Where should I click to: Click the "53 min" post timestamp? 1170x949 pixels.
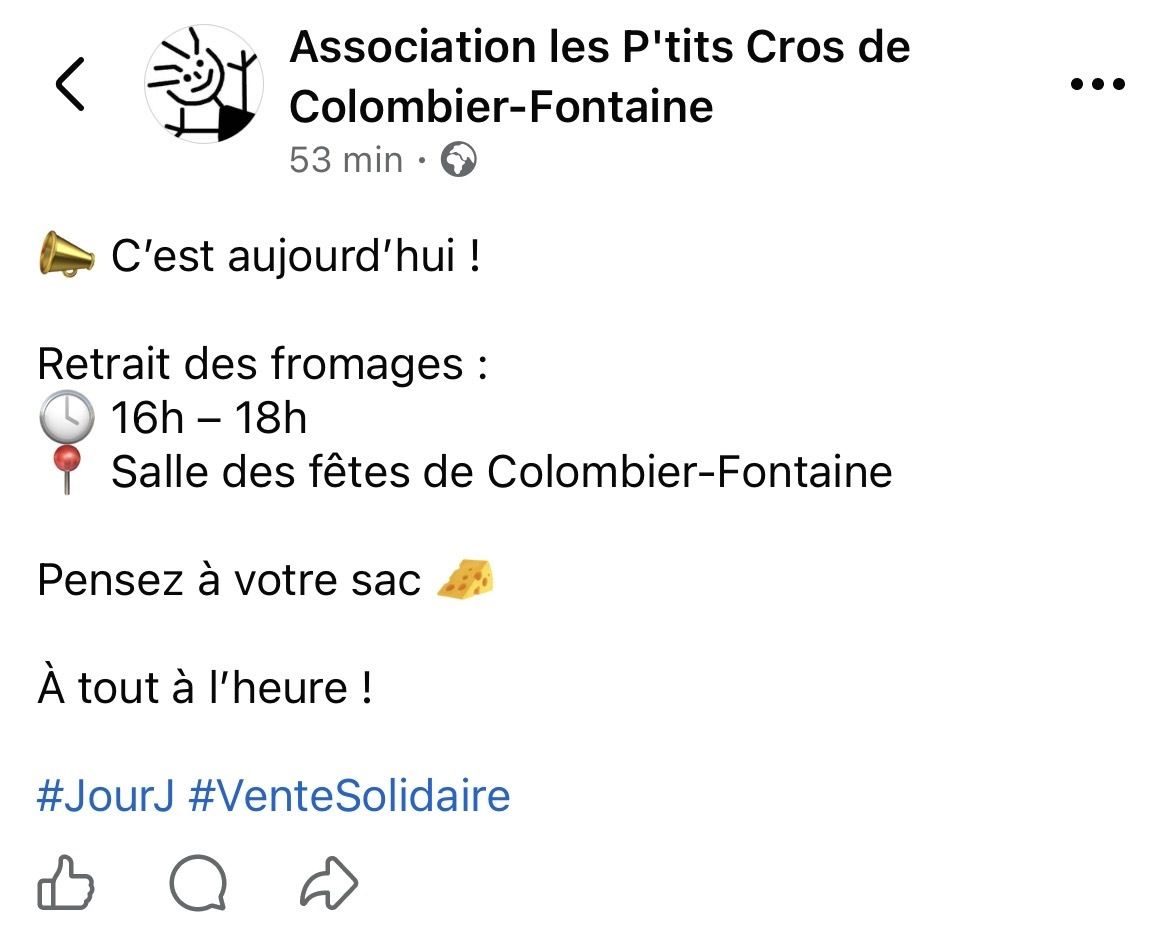pos(346,160)
